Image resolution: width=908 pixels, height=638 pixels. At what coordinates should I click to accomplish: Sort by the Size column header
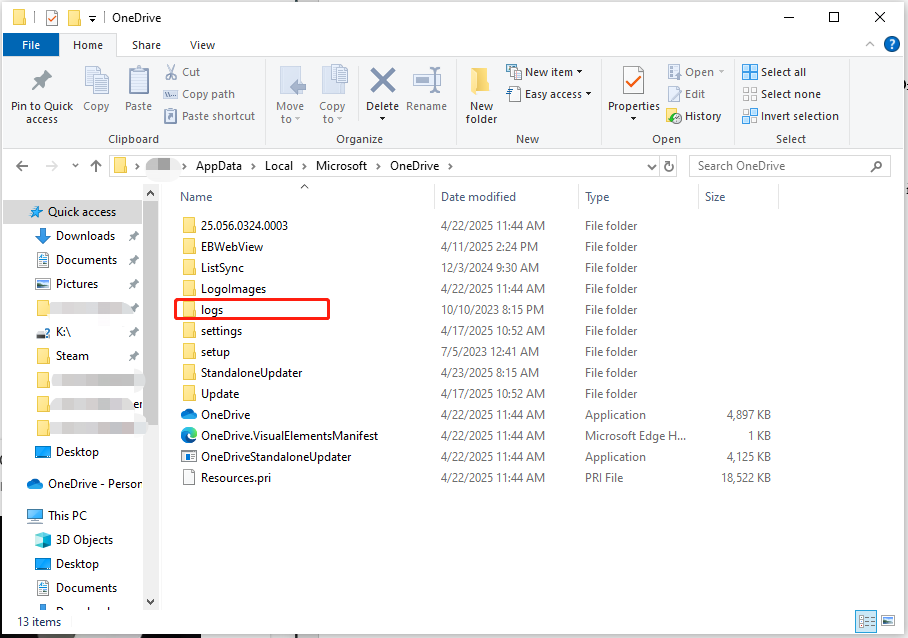point(715,197)
